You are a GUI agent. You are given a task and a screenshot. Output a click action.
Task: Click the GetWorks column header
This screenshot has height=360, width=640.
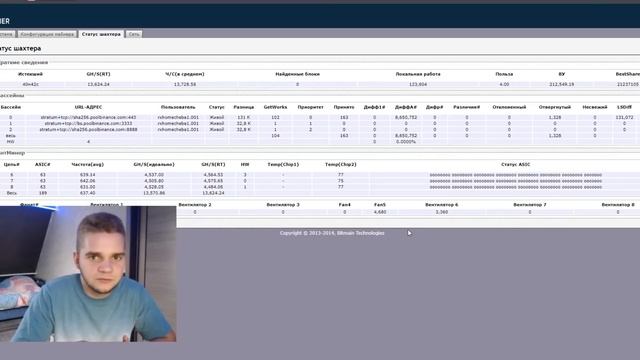[x=276, y=107]
